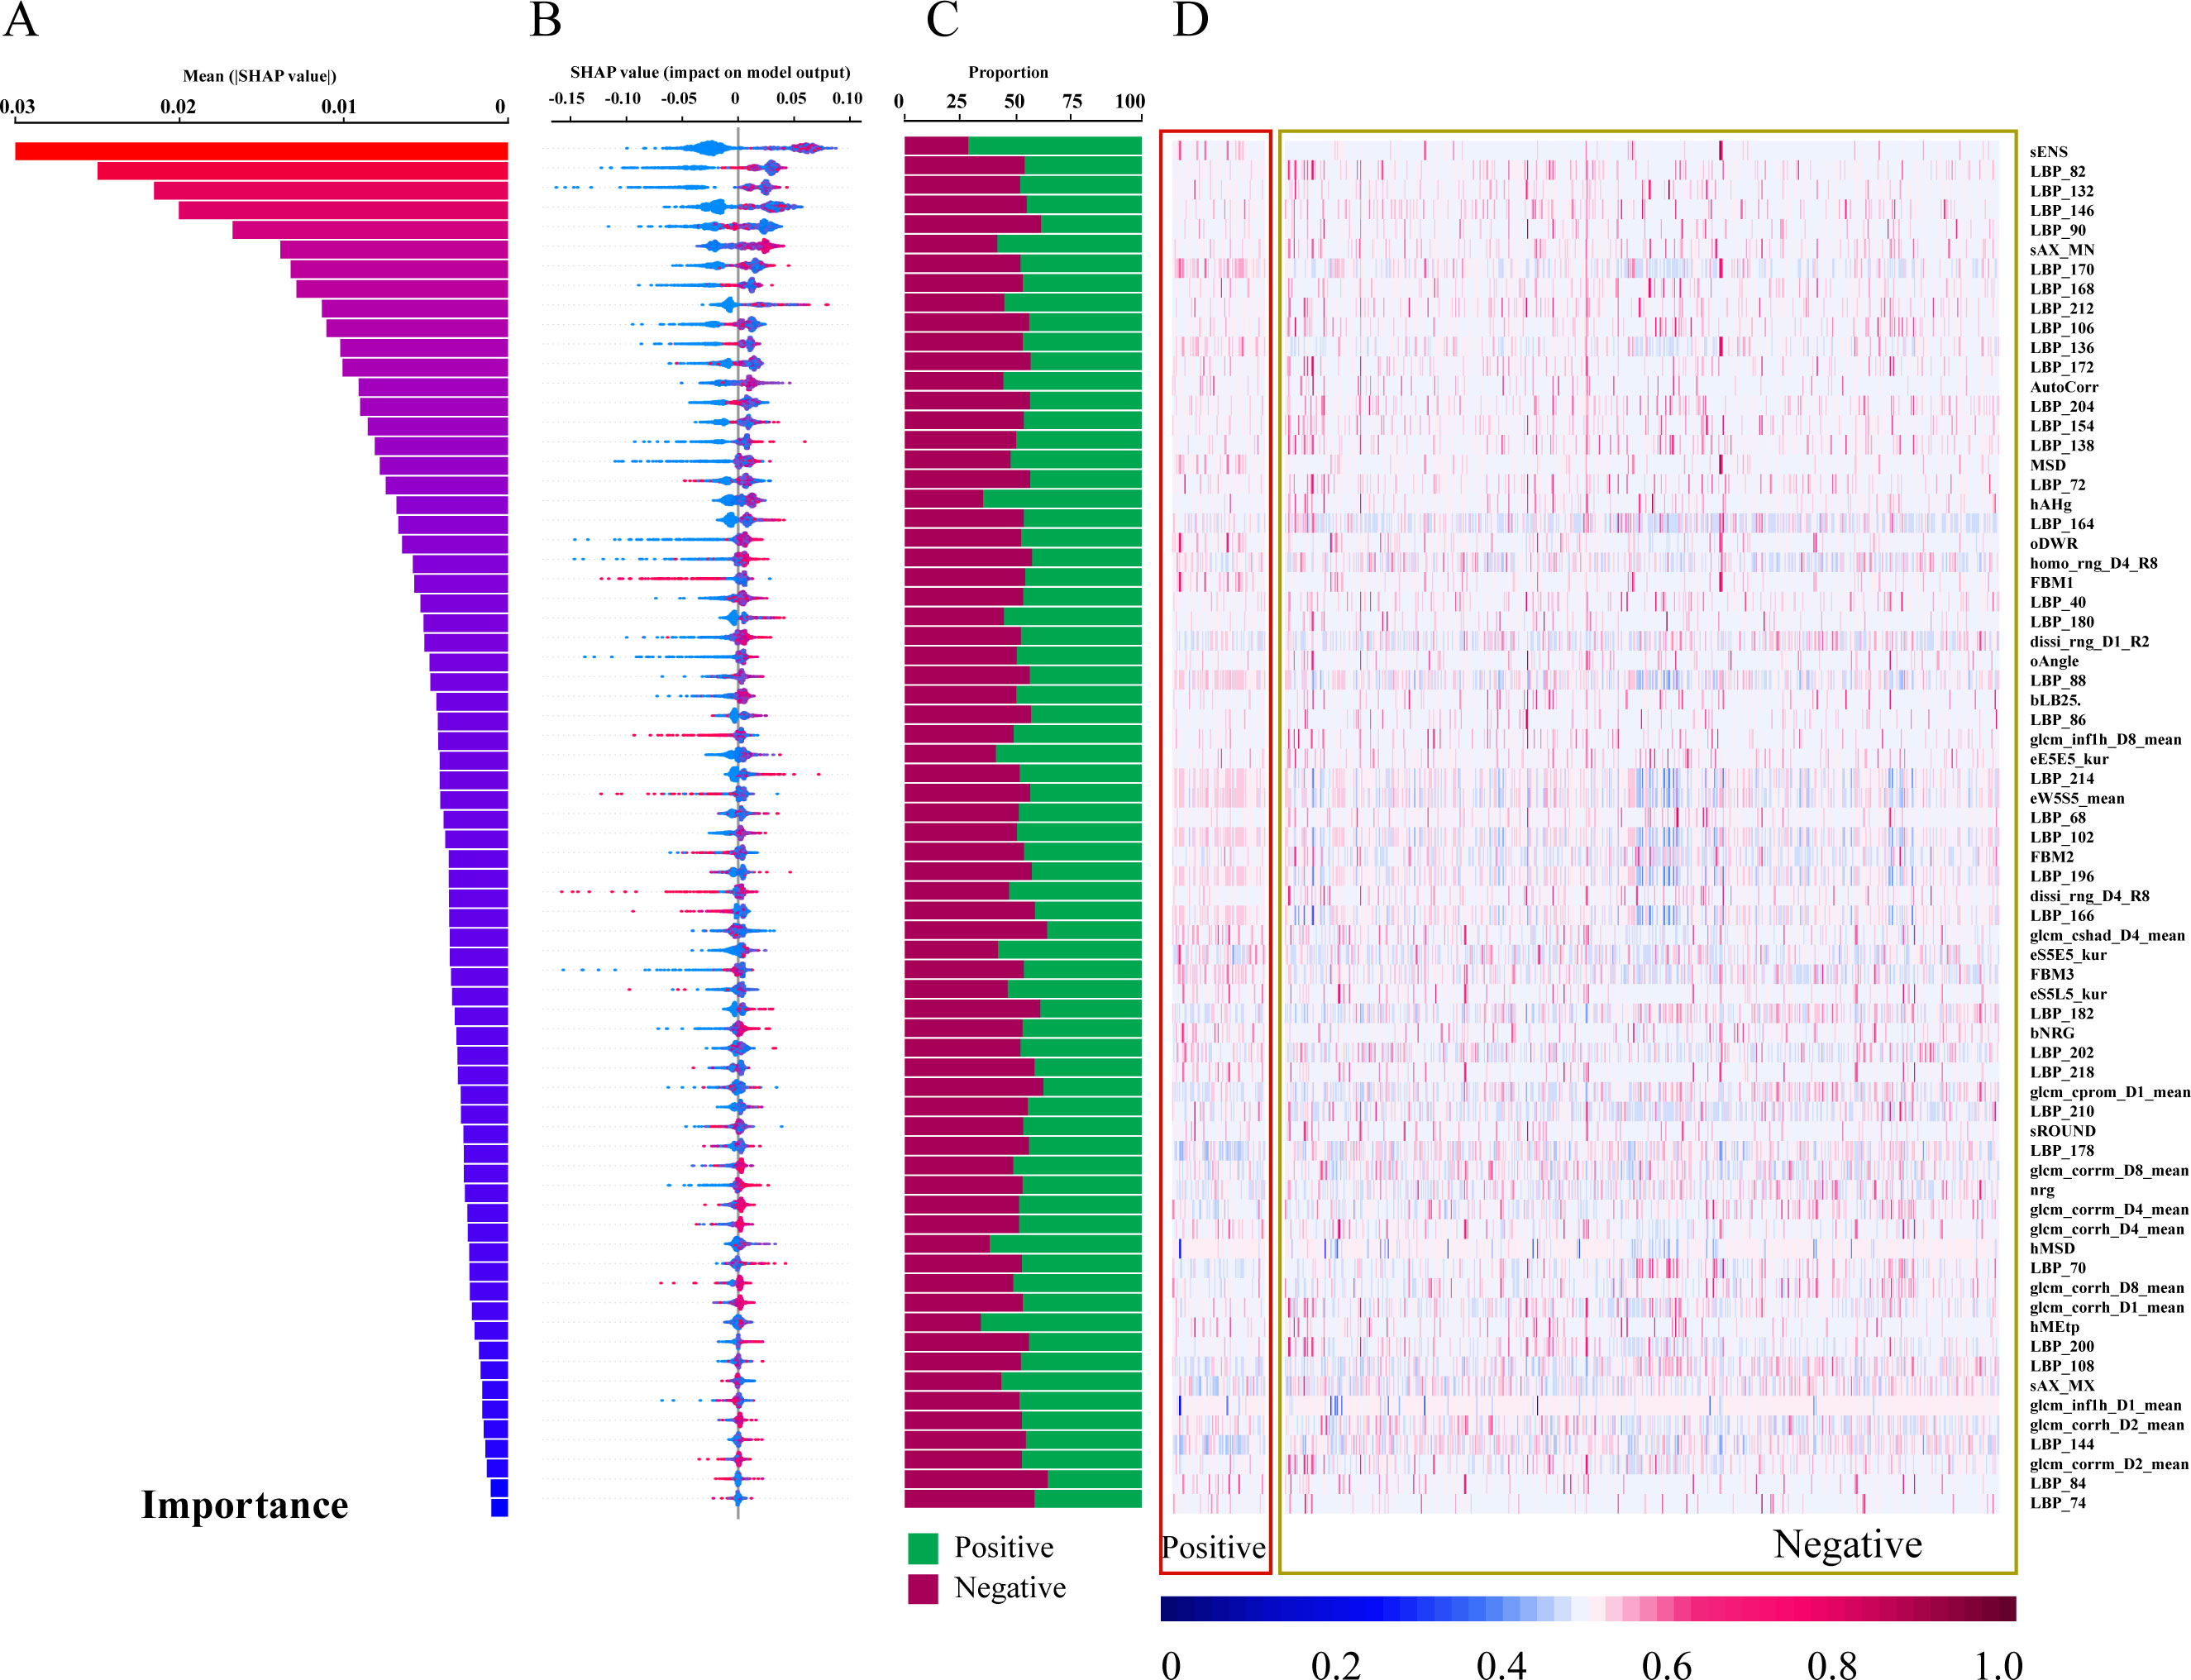The width and height of the screenshot is (2191, 1680).
Task: Click the 'FBM1' feature label
Action: pos(2052,582)
